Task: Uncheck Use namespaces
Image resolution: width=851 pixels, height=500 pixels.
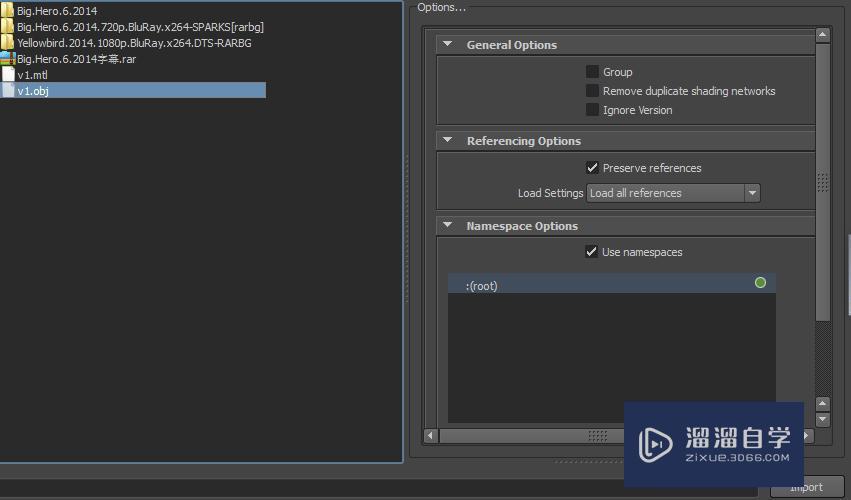Action: (592, 251)
